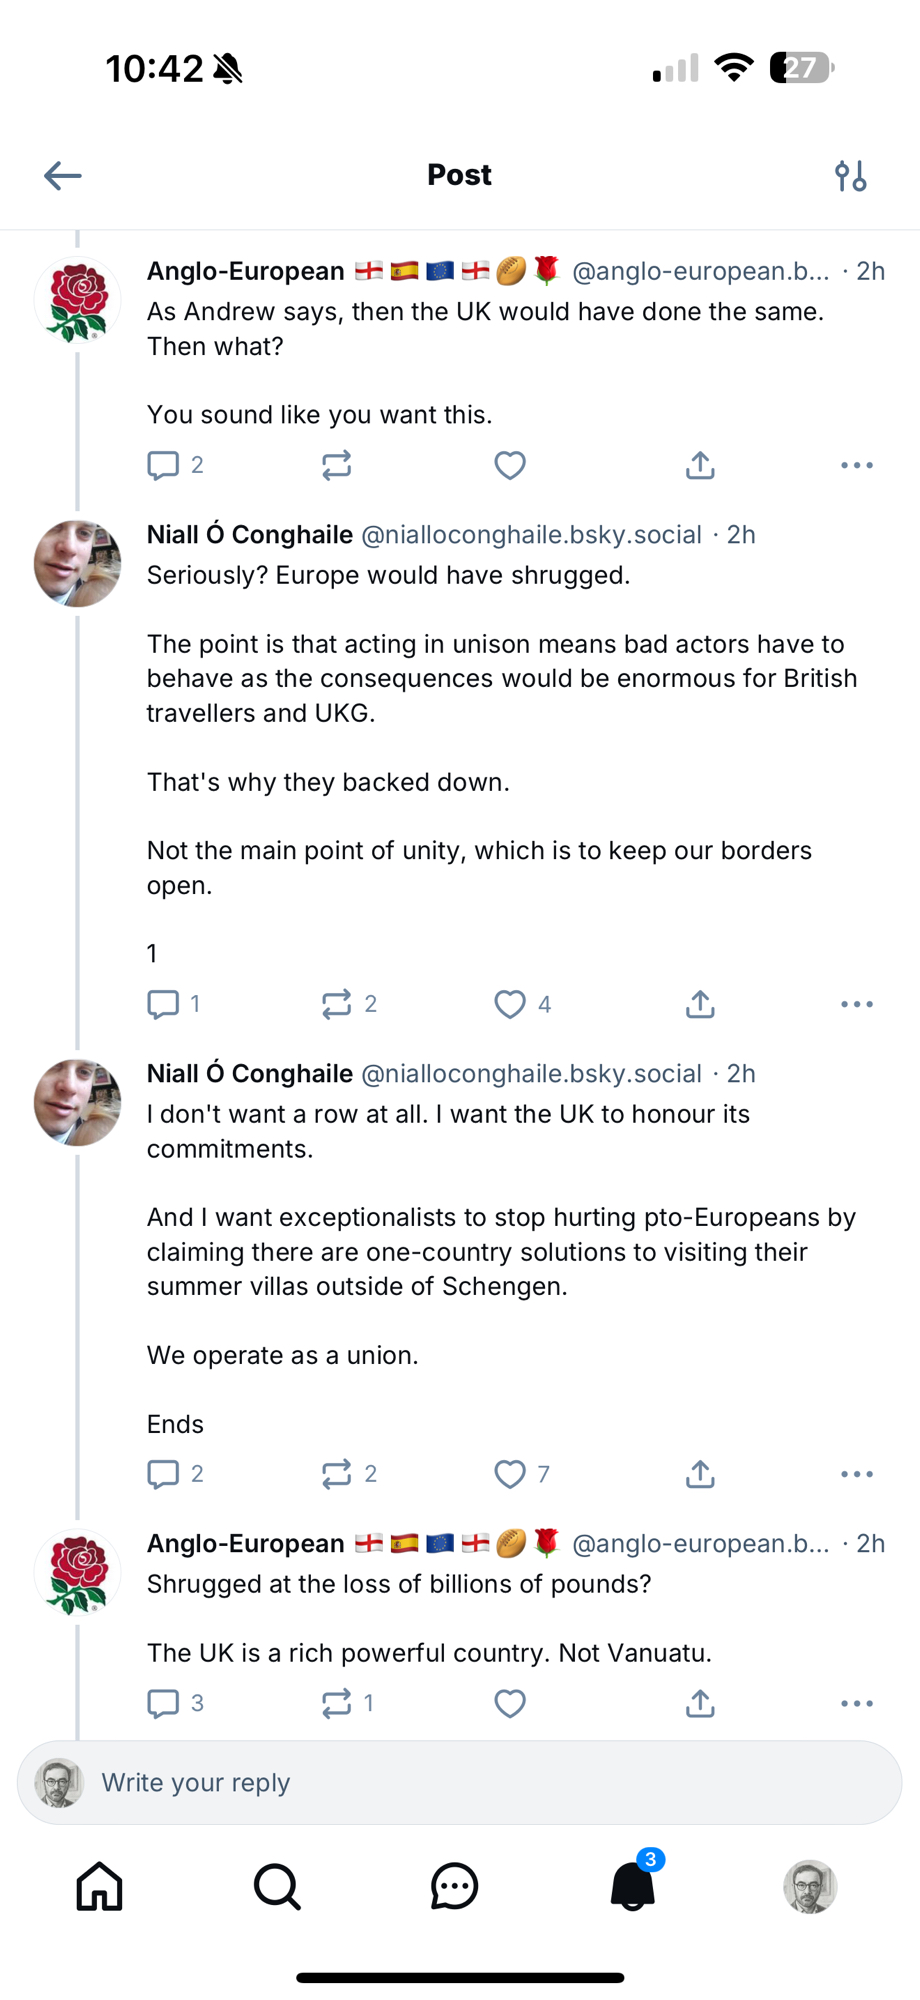Image resolution: width=920 pixels, height=2000 pixels.
Task: Repost the "That's why they backed down" post
Action: pyautogui.click(x=337, y=1004)
